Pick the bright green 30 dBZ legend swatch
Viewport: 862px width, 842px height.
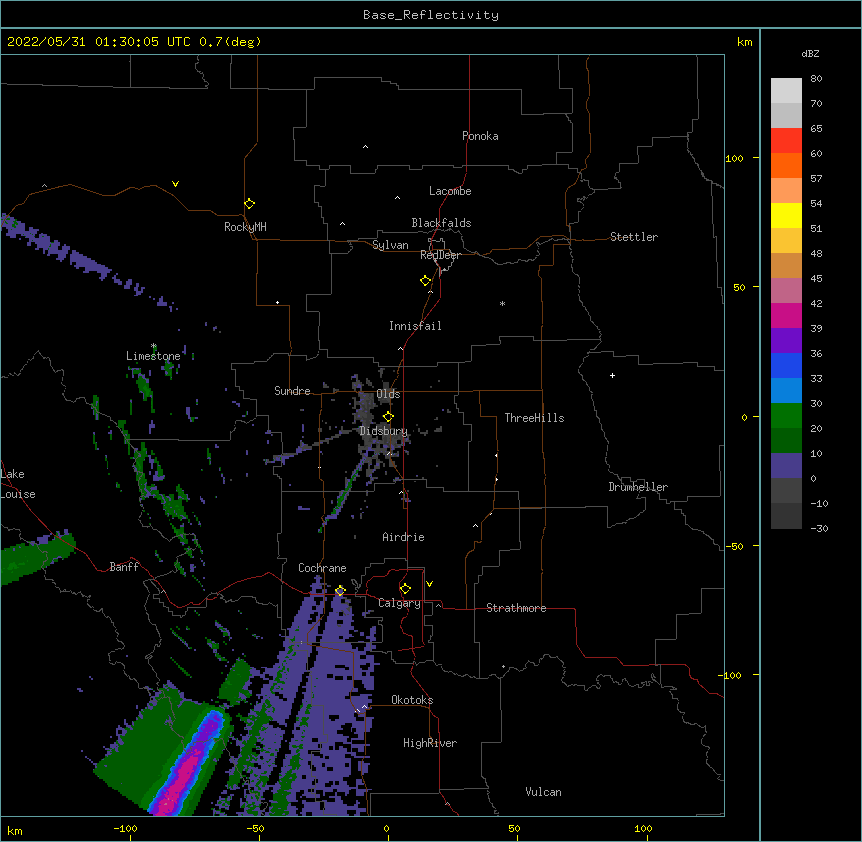(786, 416)
